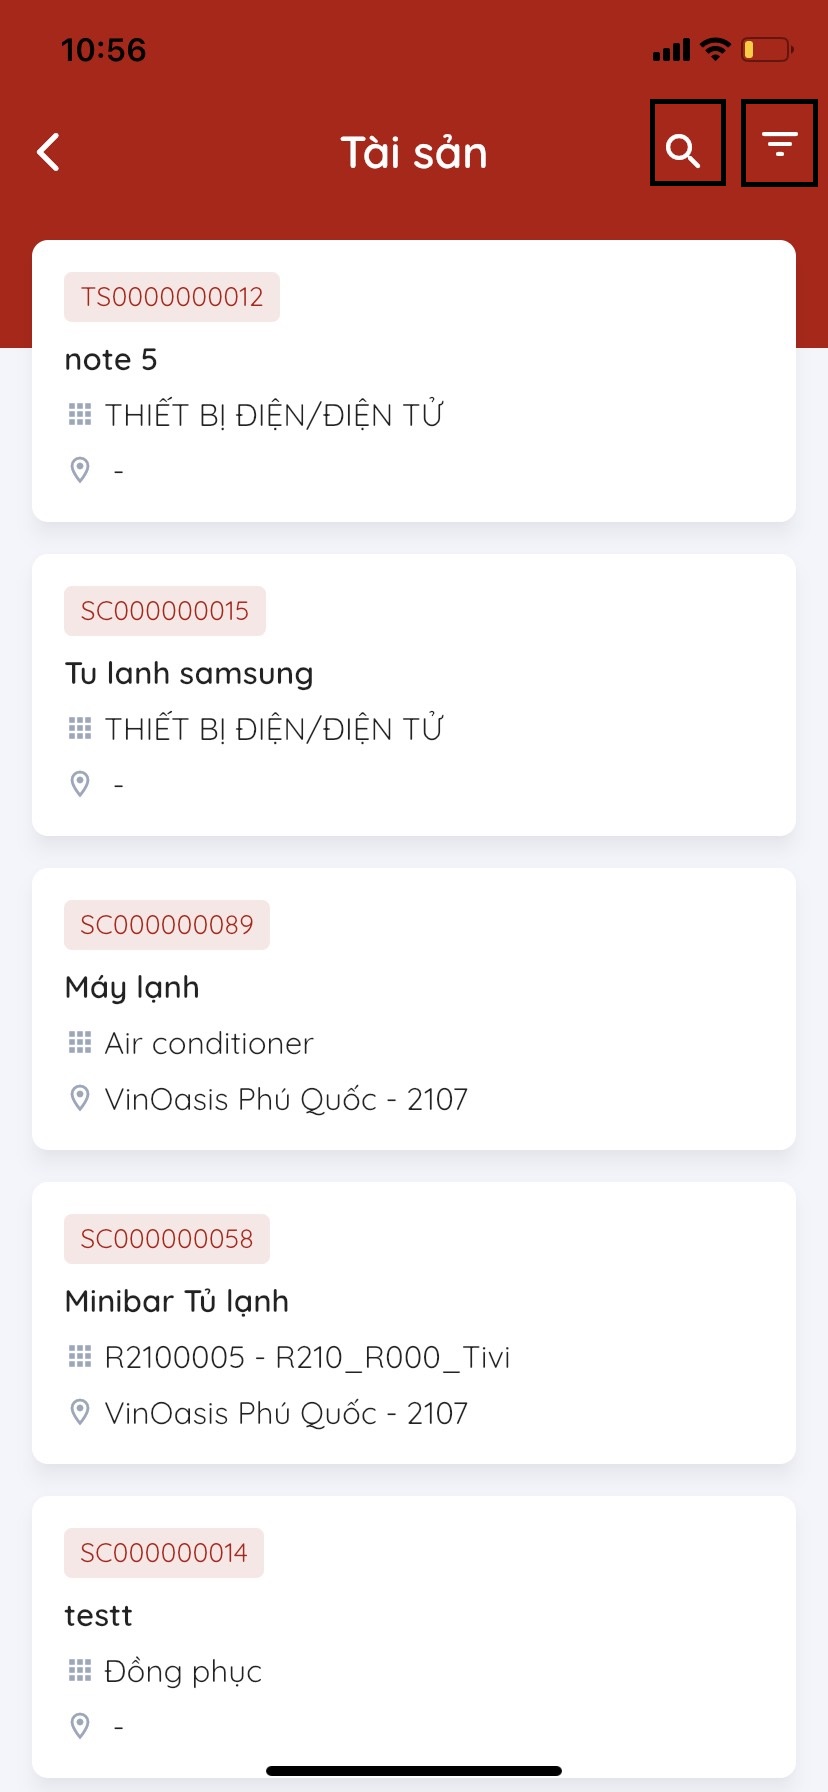Select asset code tag SC000000015
828x1792 pixels.
tap(165, 611)
